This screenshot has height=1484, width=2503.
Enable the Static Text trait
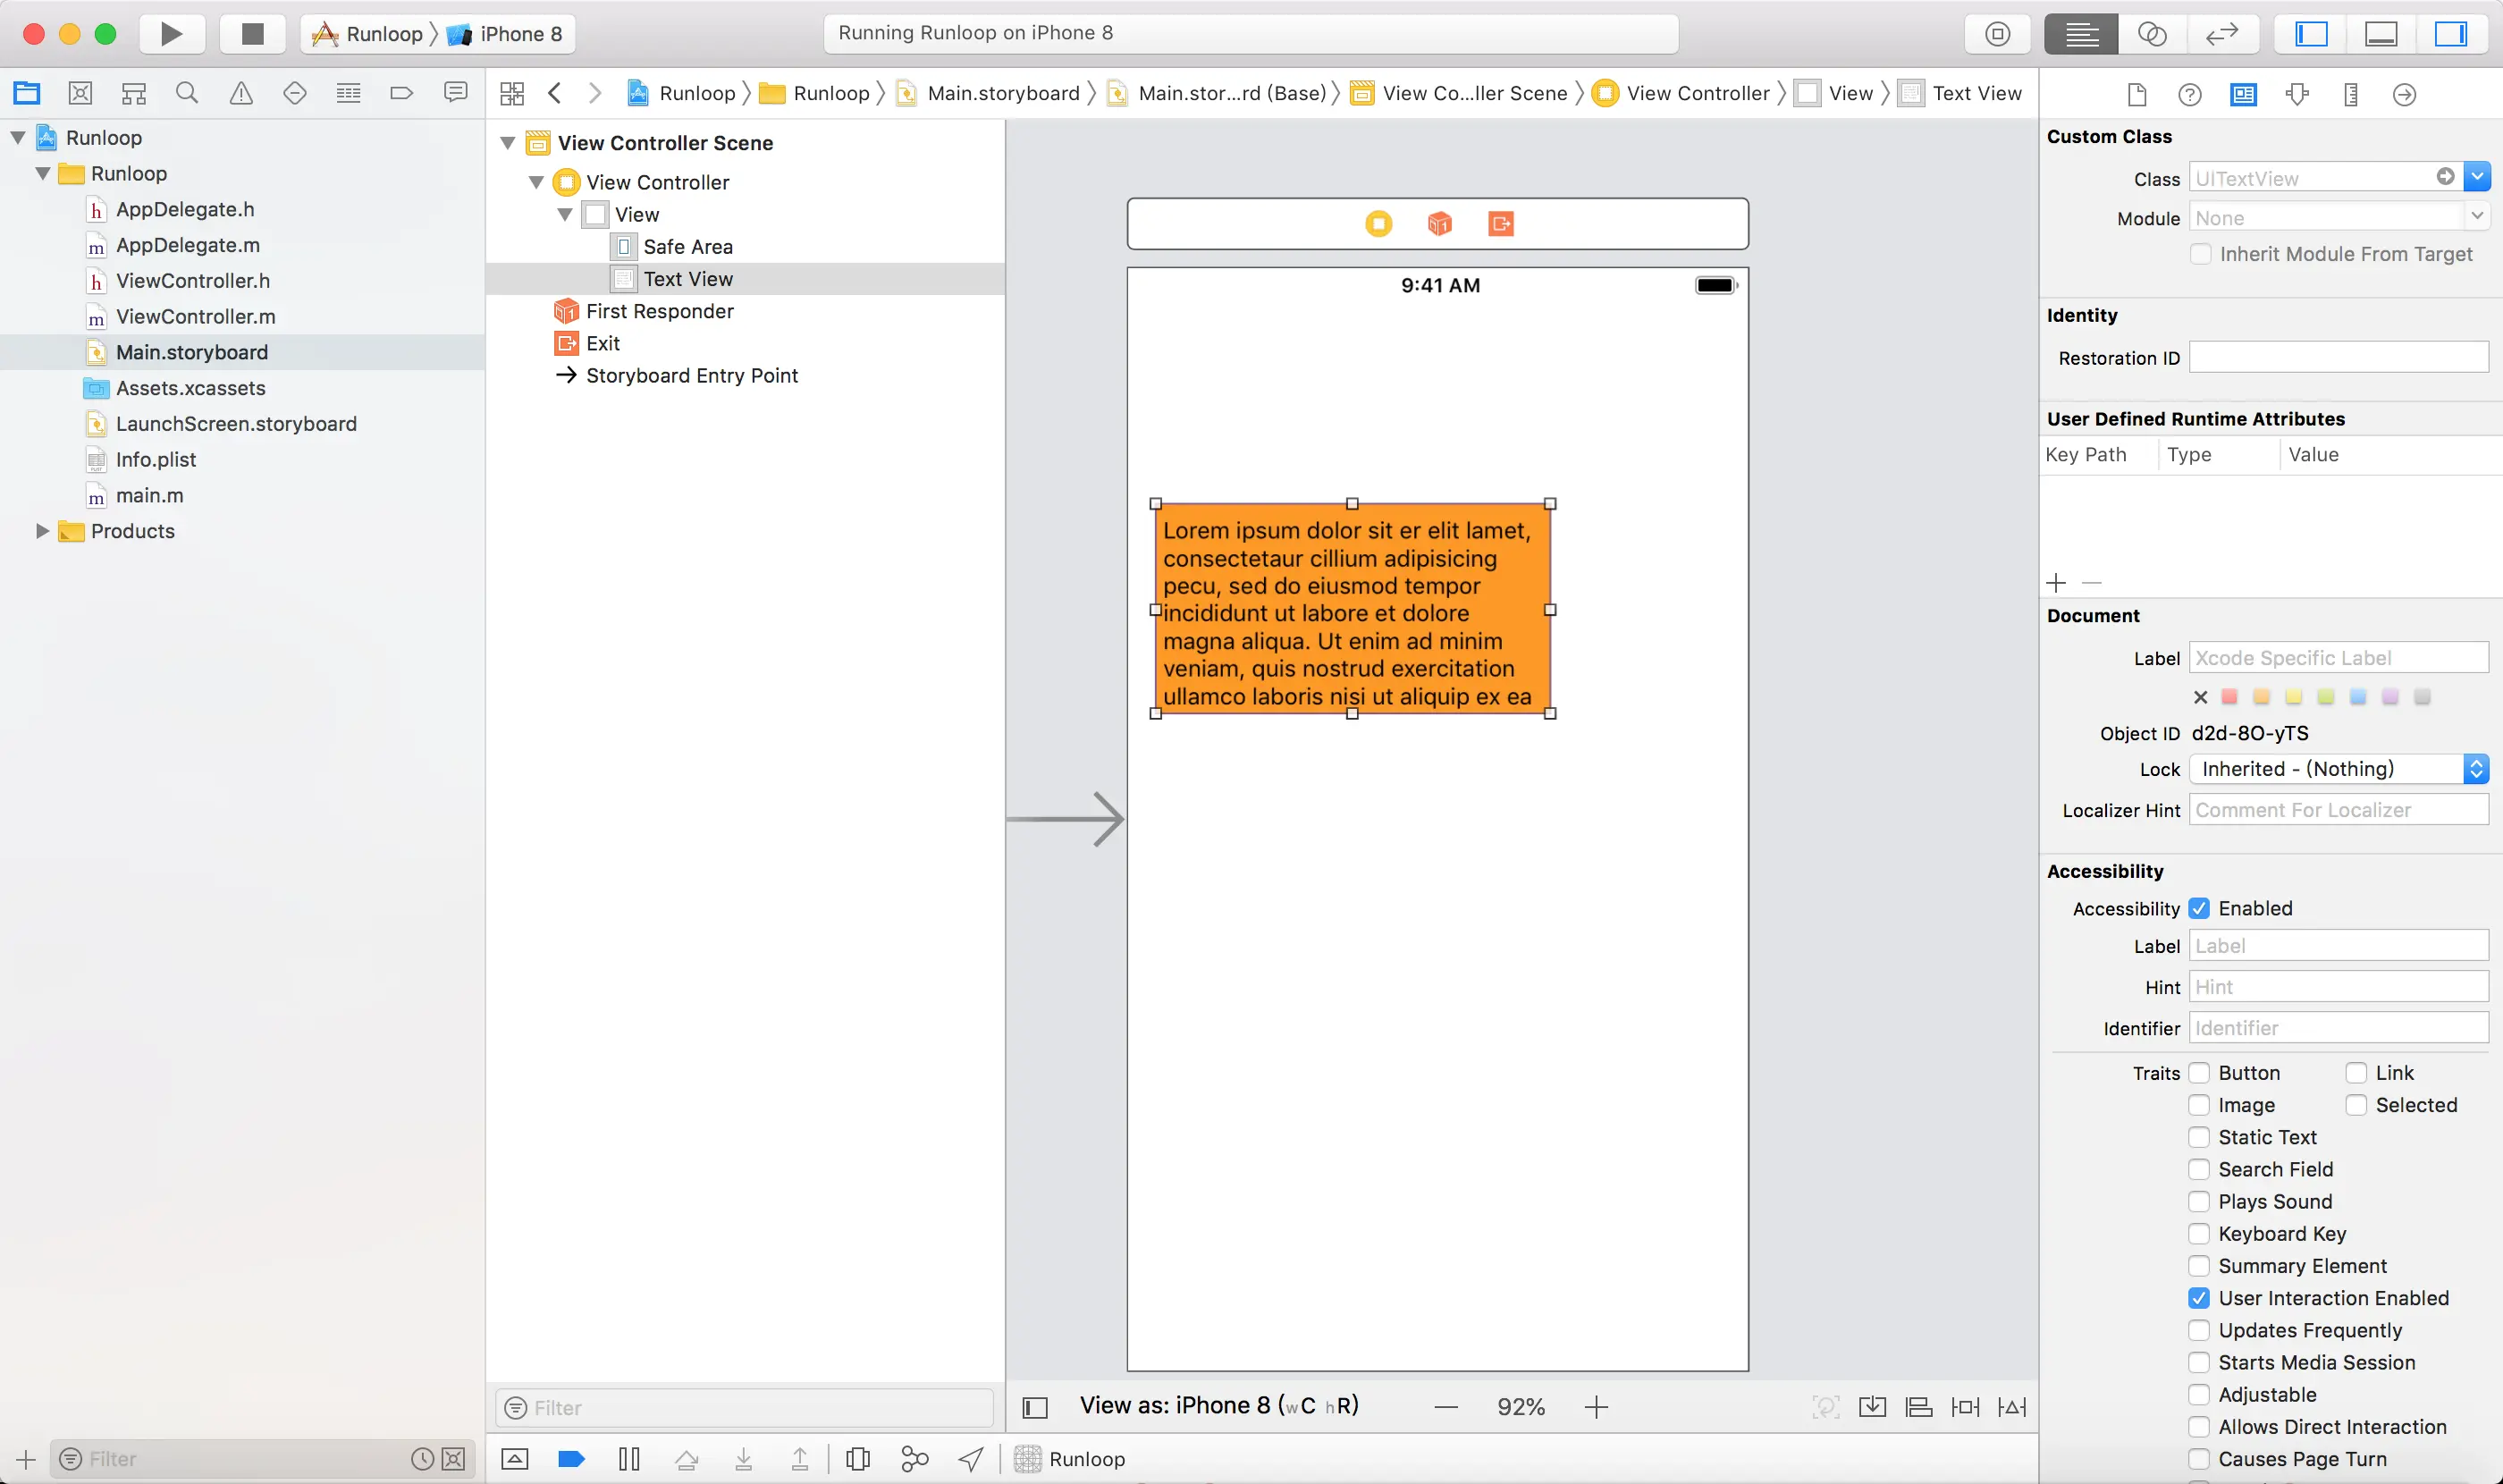[2199, 1137]
